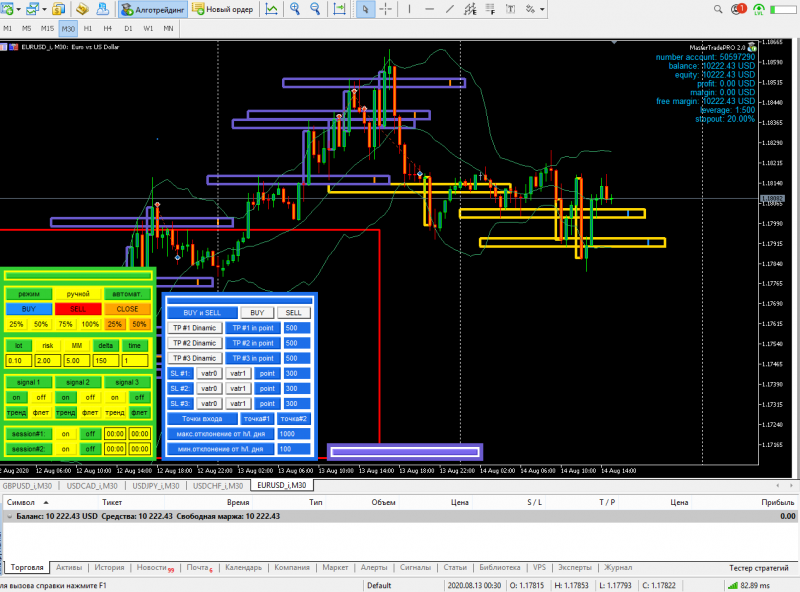Select the shapes and arrows tool
800x592 pixels.
pos(531,9)
